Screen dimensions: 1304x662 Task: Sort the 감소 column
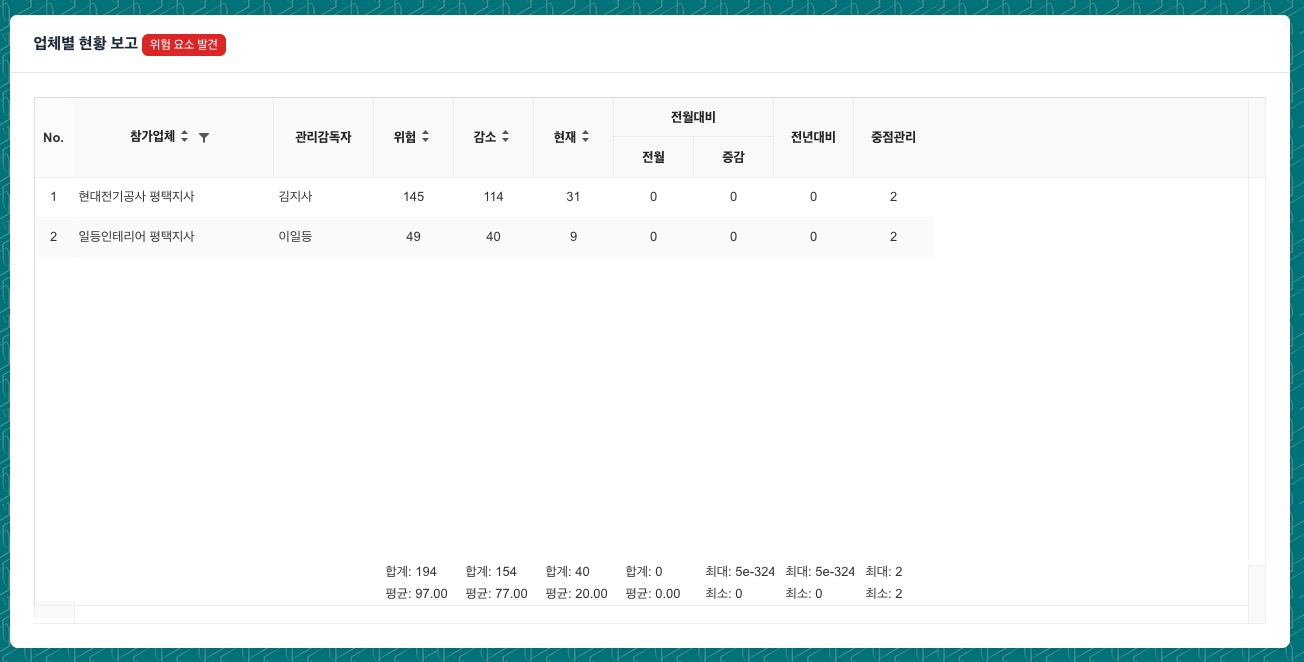[505, 137]
